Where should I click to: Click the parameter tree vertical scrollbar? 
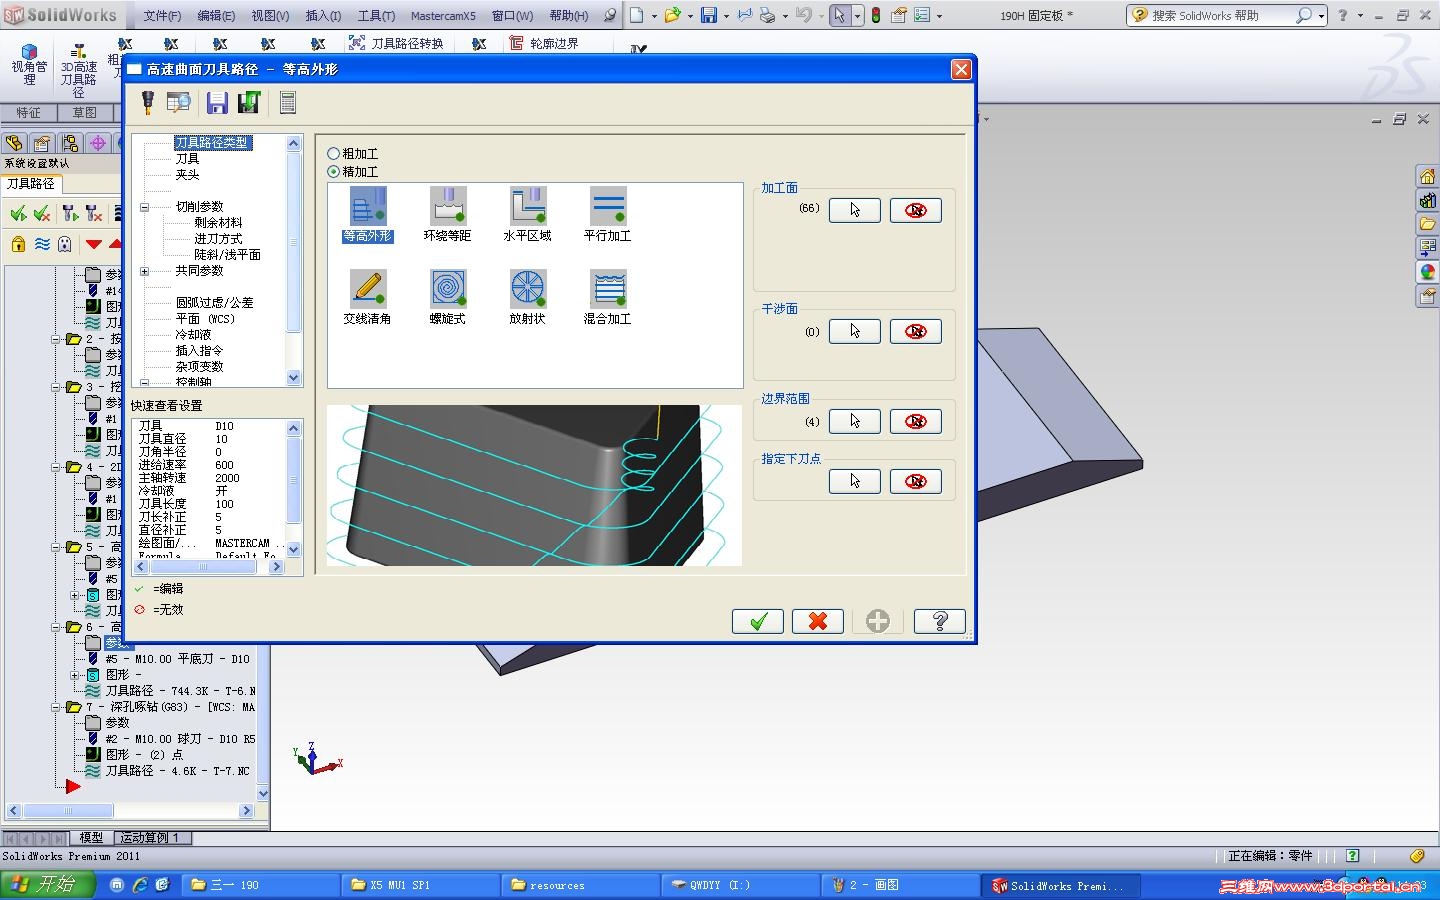pyautogui.click(x=294, y=260)
